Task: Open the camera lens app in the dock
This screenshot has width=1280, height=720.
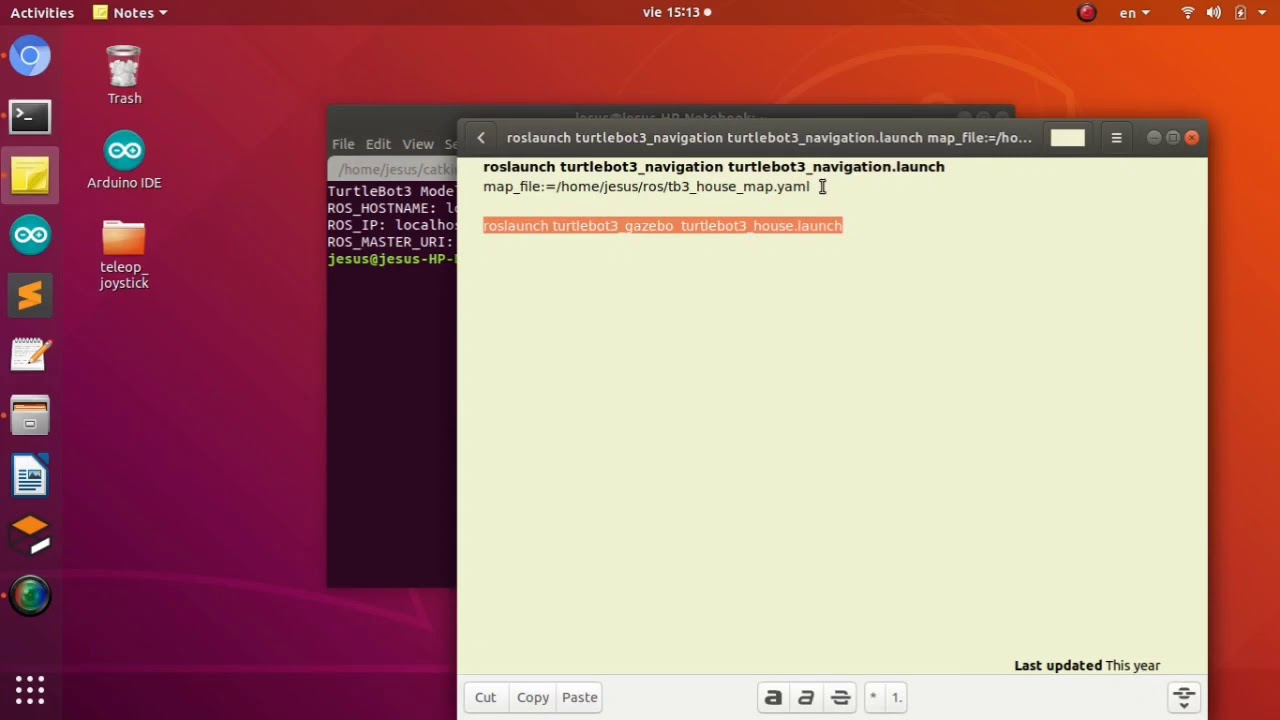Action: click(30, 596)
